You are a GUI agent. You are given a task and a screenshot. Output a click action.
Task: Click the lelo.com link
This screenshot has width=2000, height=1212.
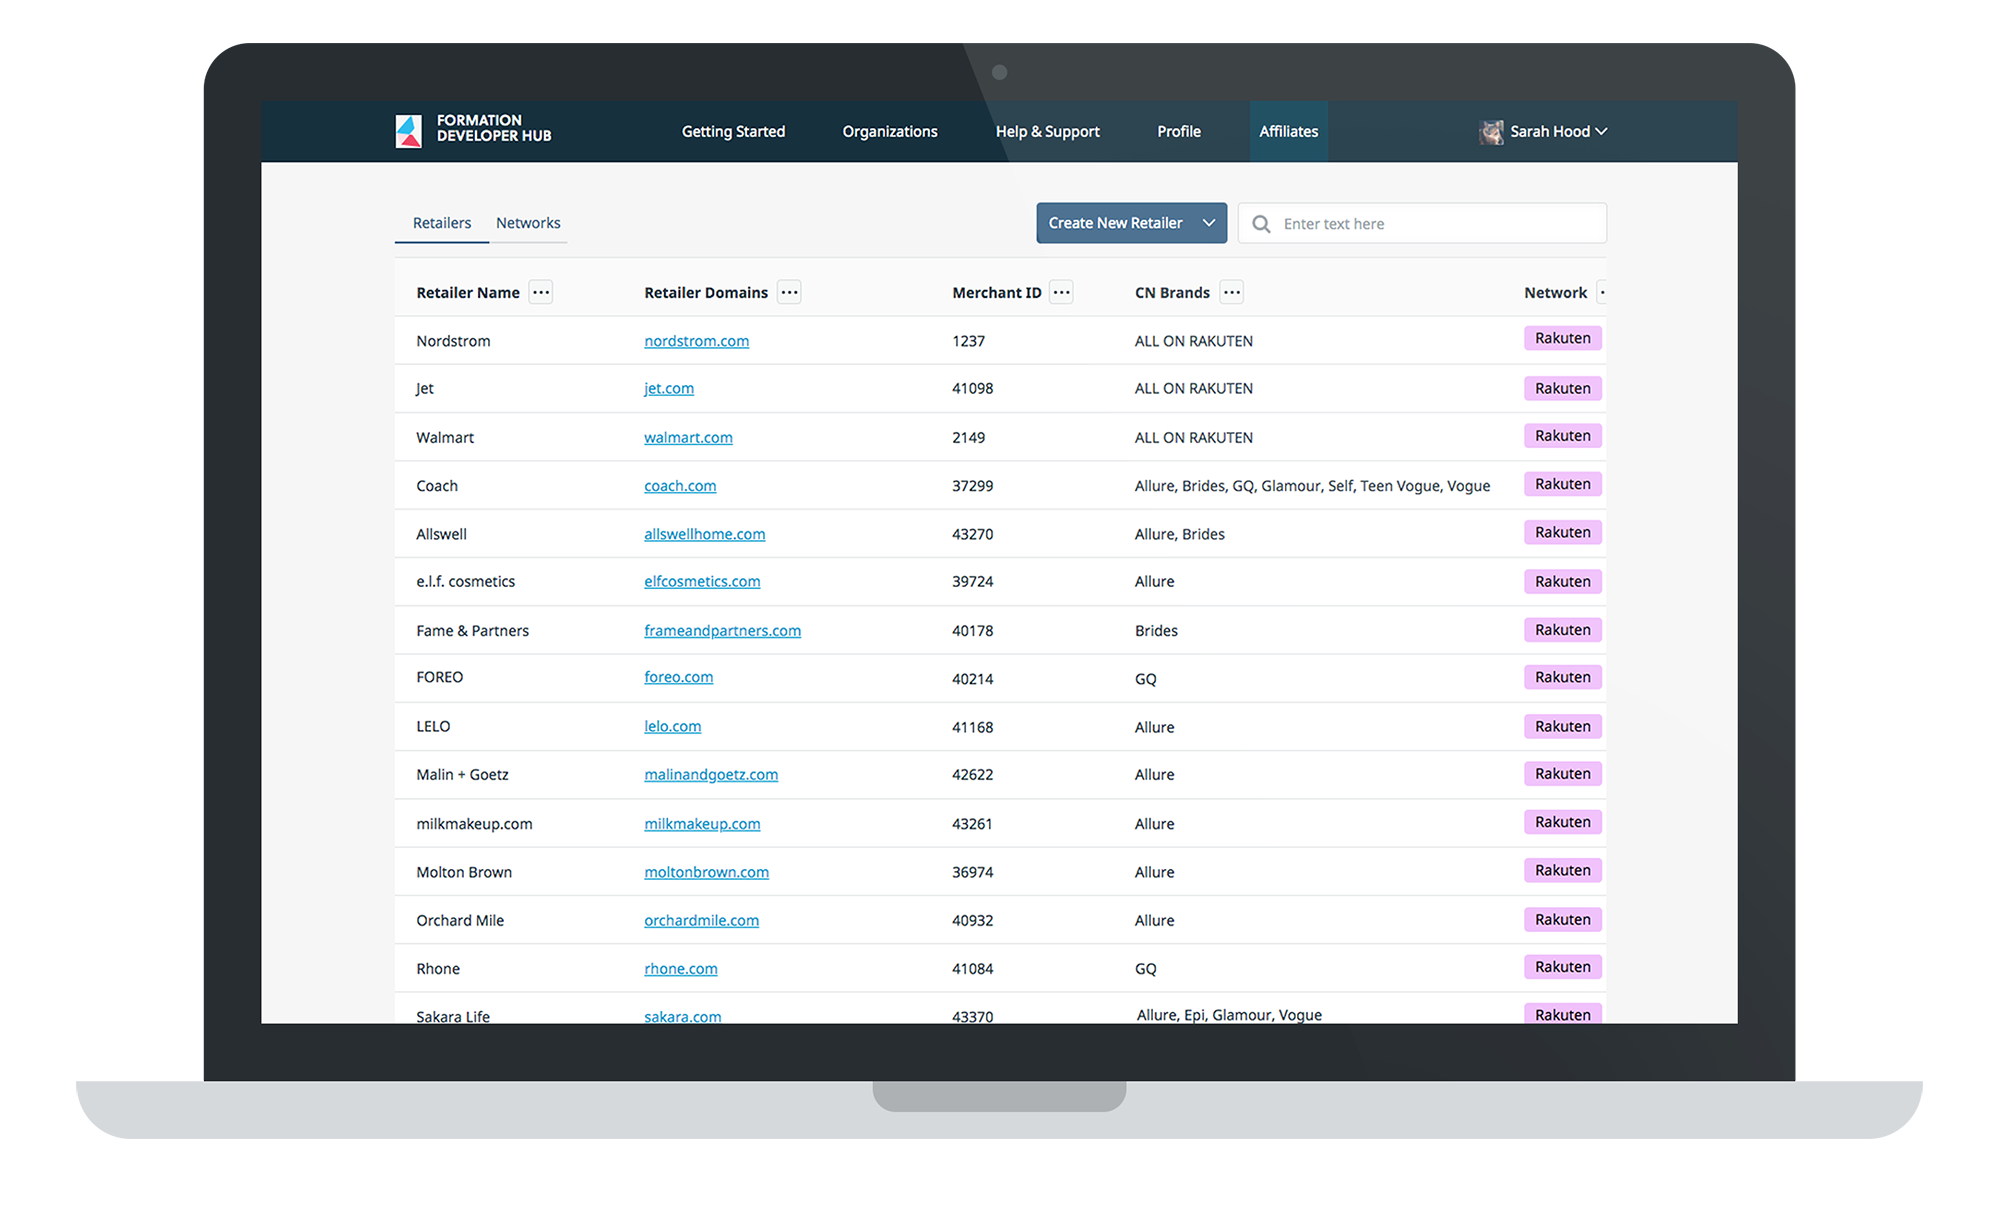pyautogui.click(x=672, y=726)
